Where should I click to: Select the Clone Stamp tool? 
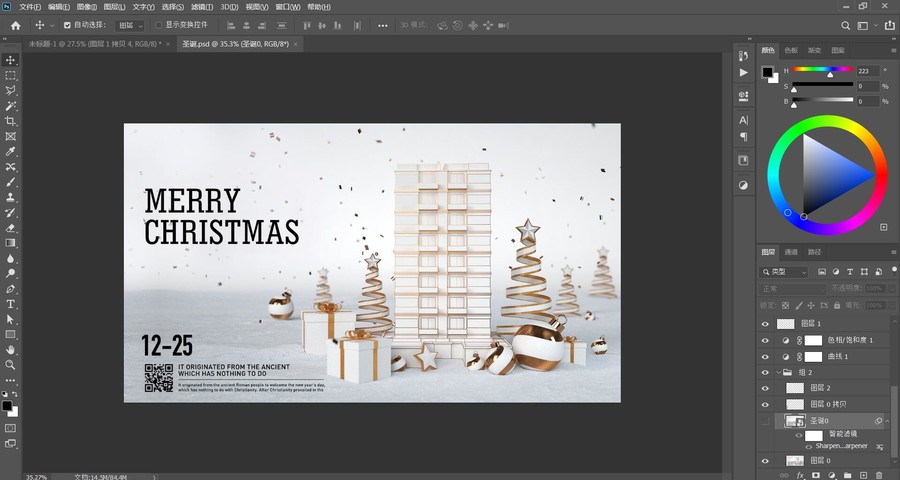click(x=10, y=198)
